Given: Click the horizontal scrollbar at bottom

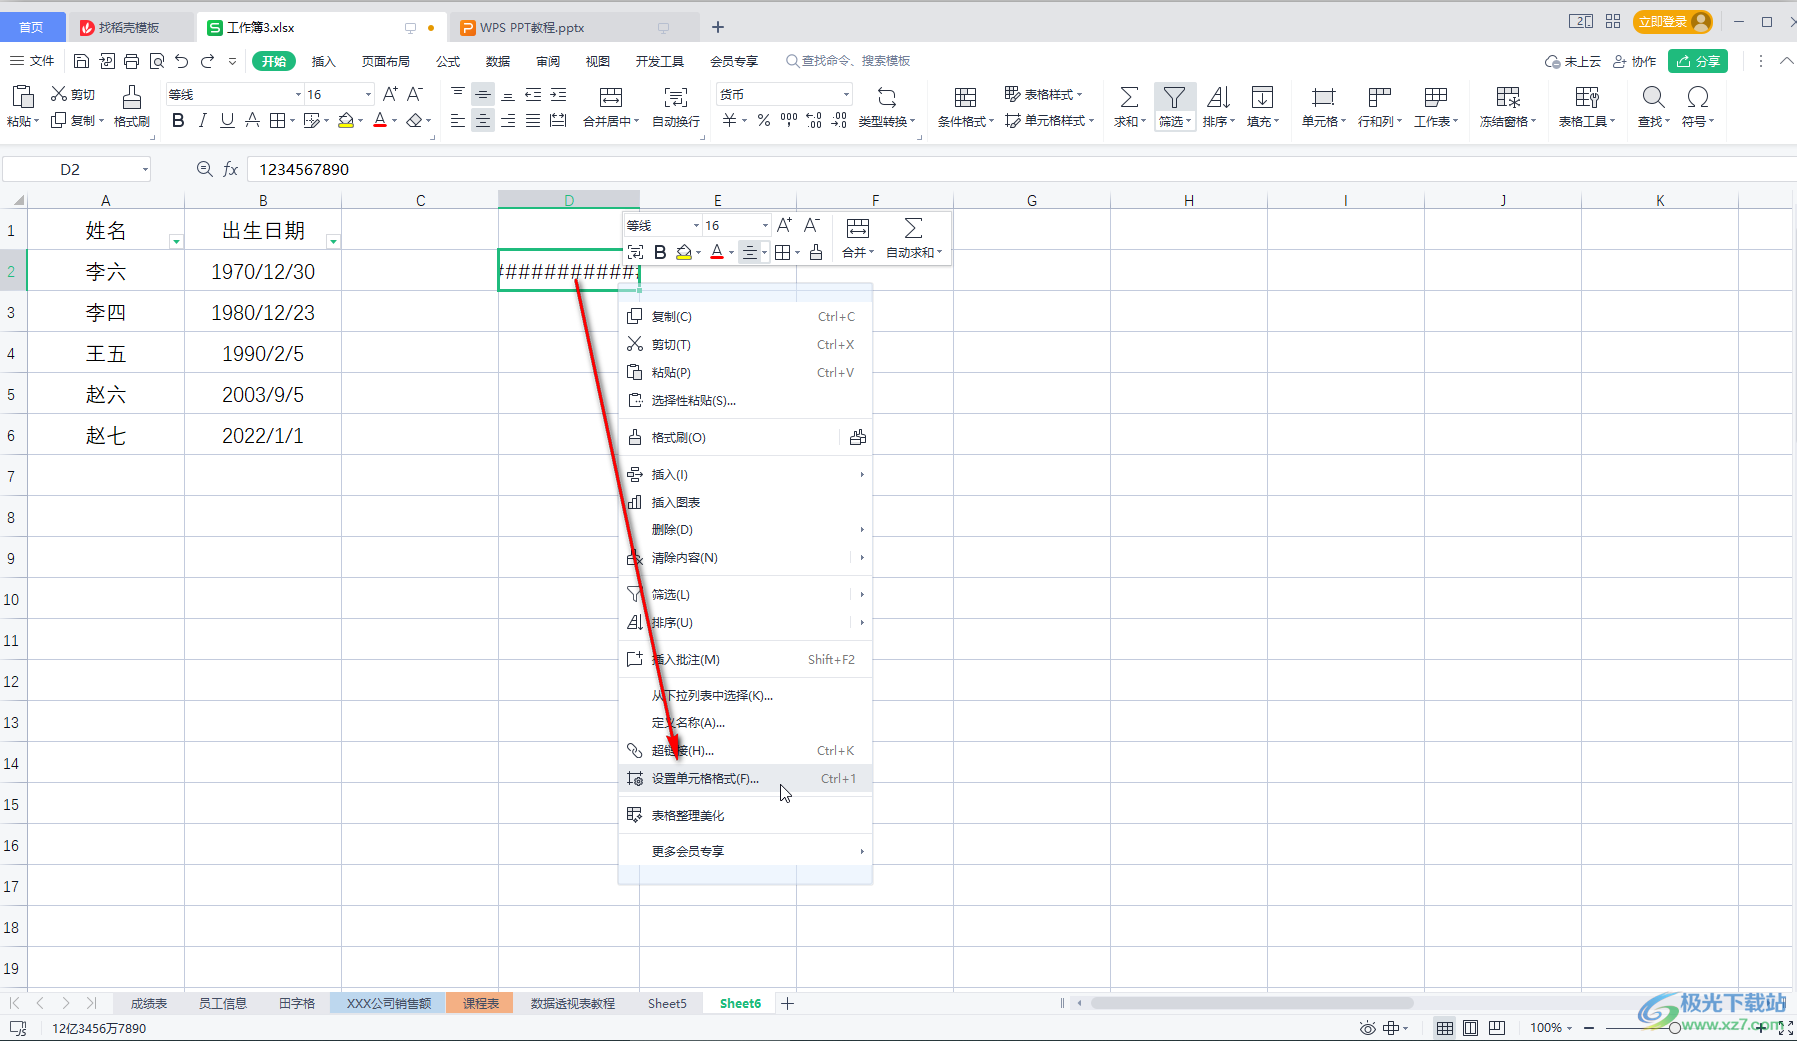Looking at the screenshot, I should pos(1253,1003).
